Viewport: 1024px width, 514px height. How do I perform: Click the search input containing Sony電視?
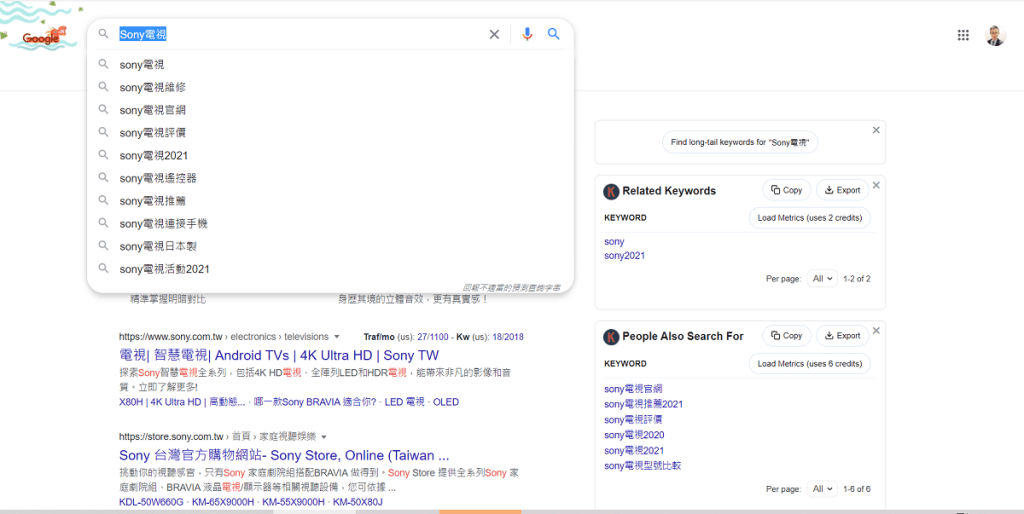300,35
